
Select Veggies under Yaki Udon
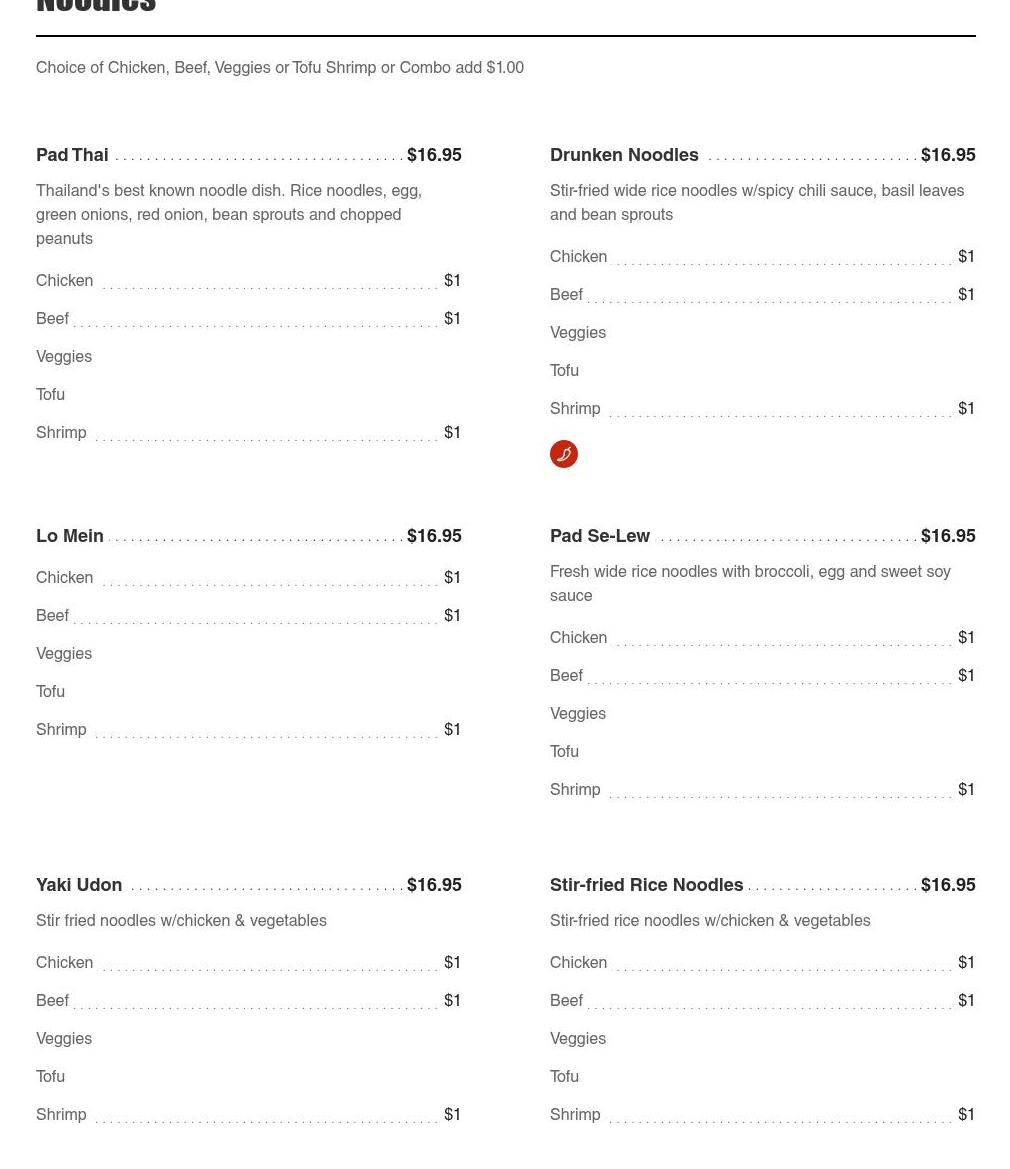[64, 1039]
